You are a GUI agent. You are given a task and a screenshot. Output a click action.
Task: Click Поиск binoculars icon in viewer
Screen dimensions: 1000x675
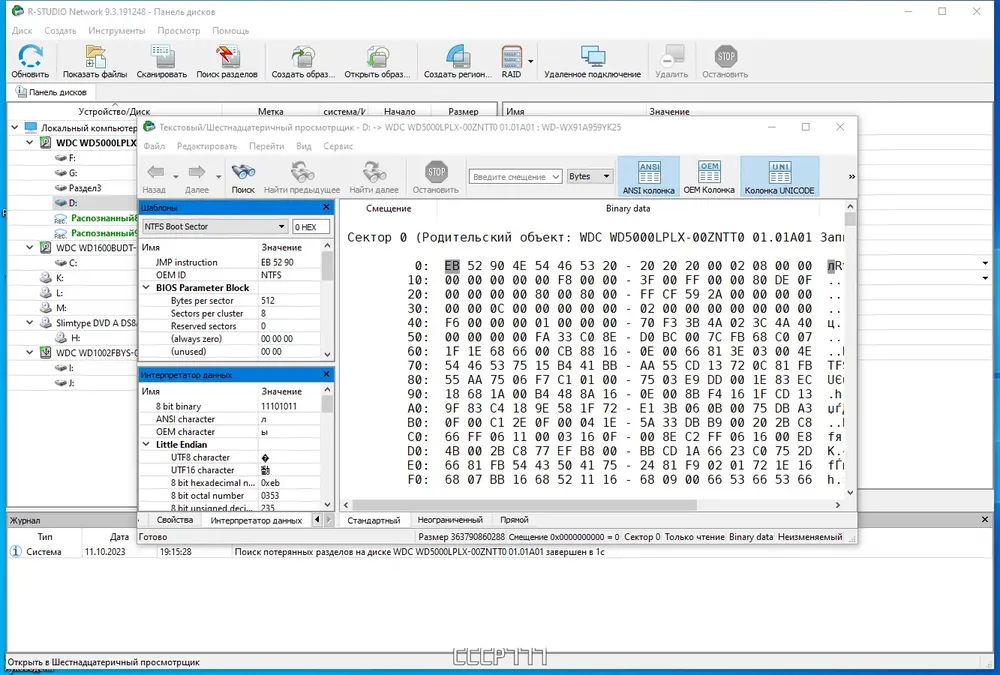click(x=243, y=172)
